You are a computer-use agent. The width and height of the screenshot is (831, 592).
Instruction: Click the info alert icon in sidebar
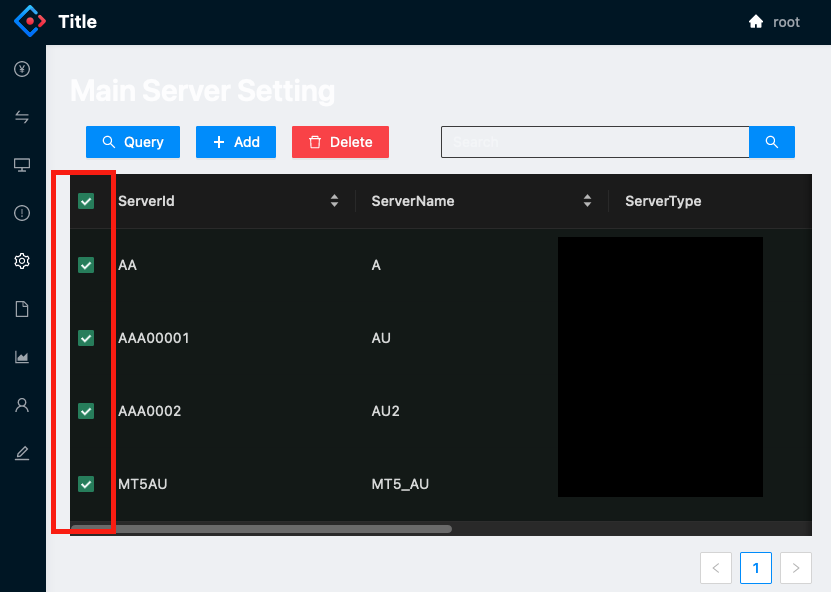click(x=21, y=212)
